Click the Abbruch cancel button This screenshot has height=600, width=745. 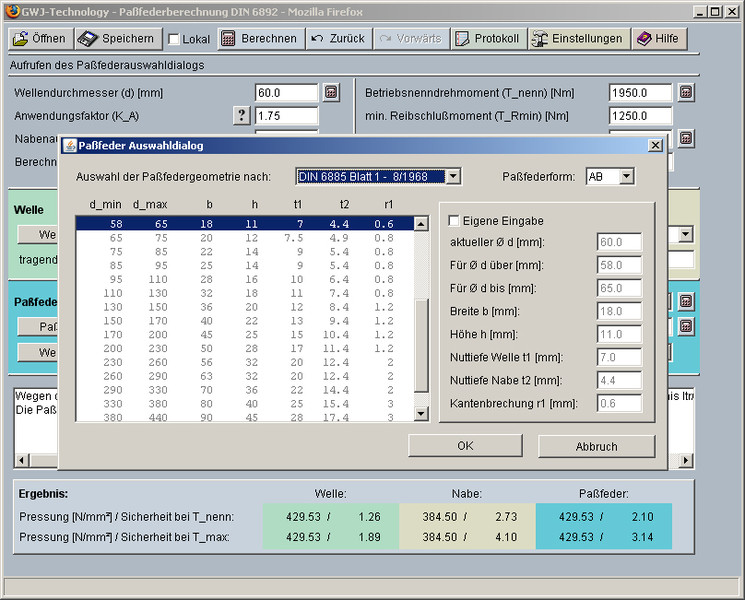596,446
